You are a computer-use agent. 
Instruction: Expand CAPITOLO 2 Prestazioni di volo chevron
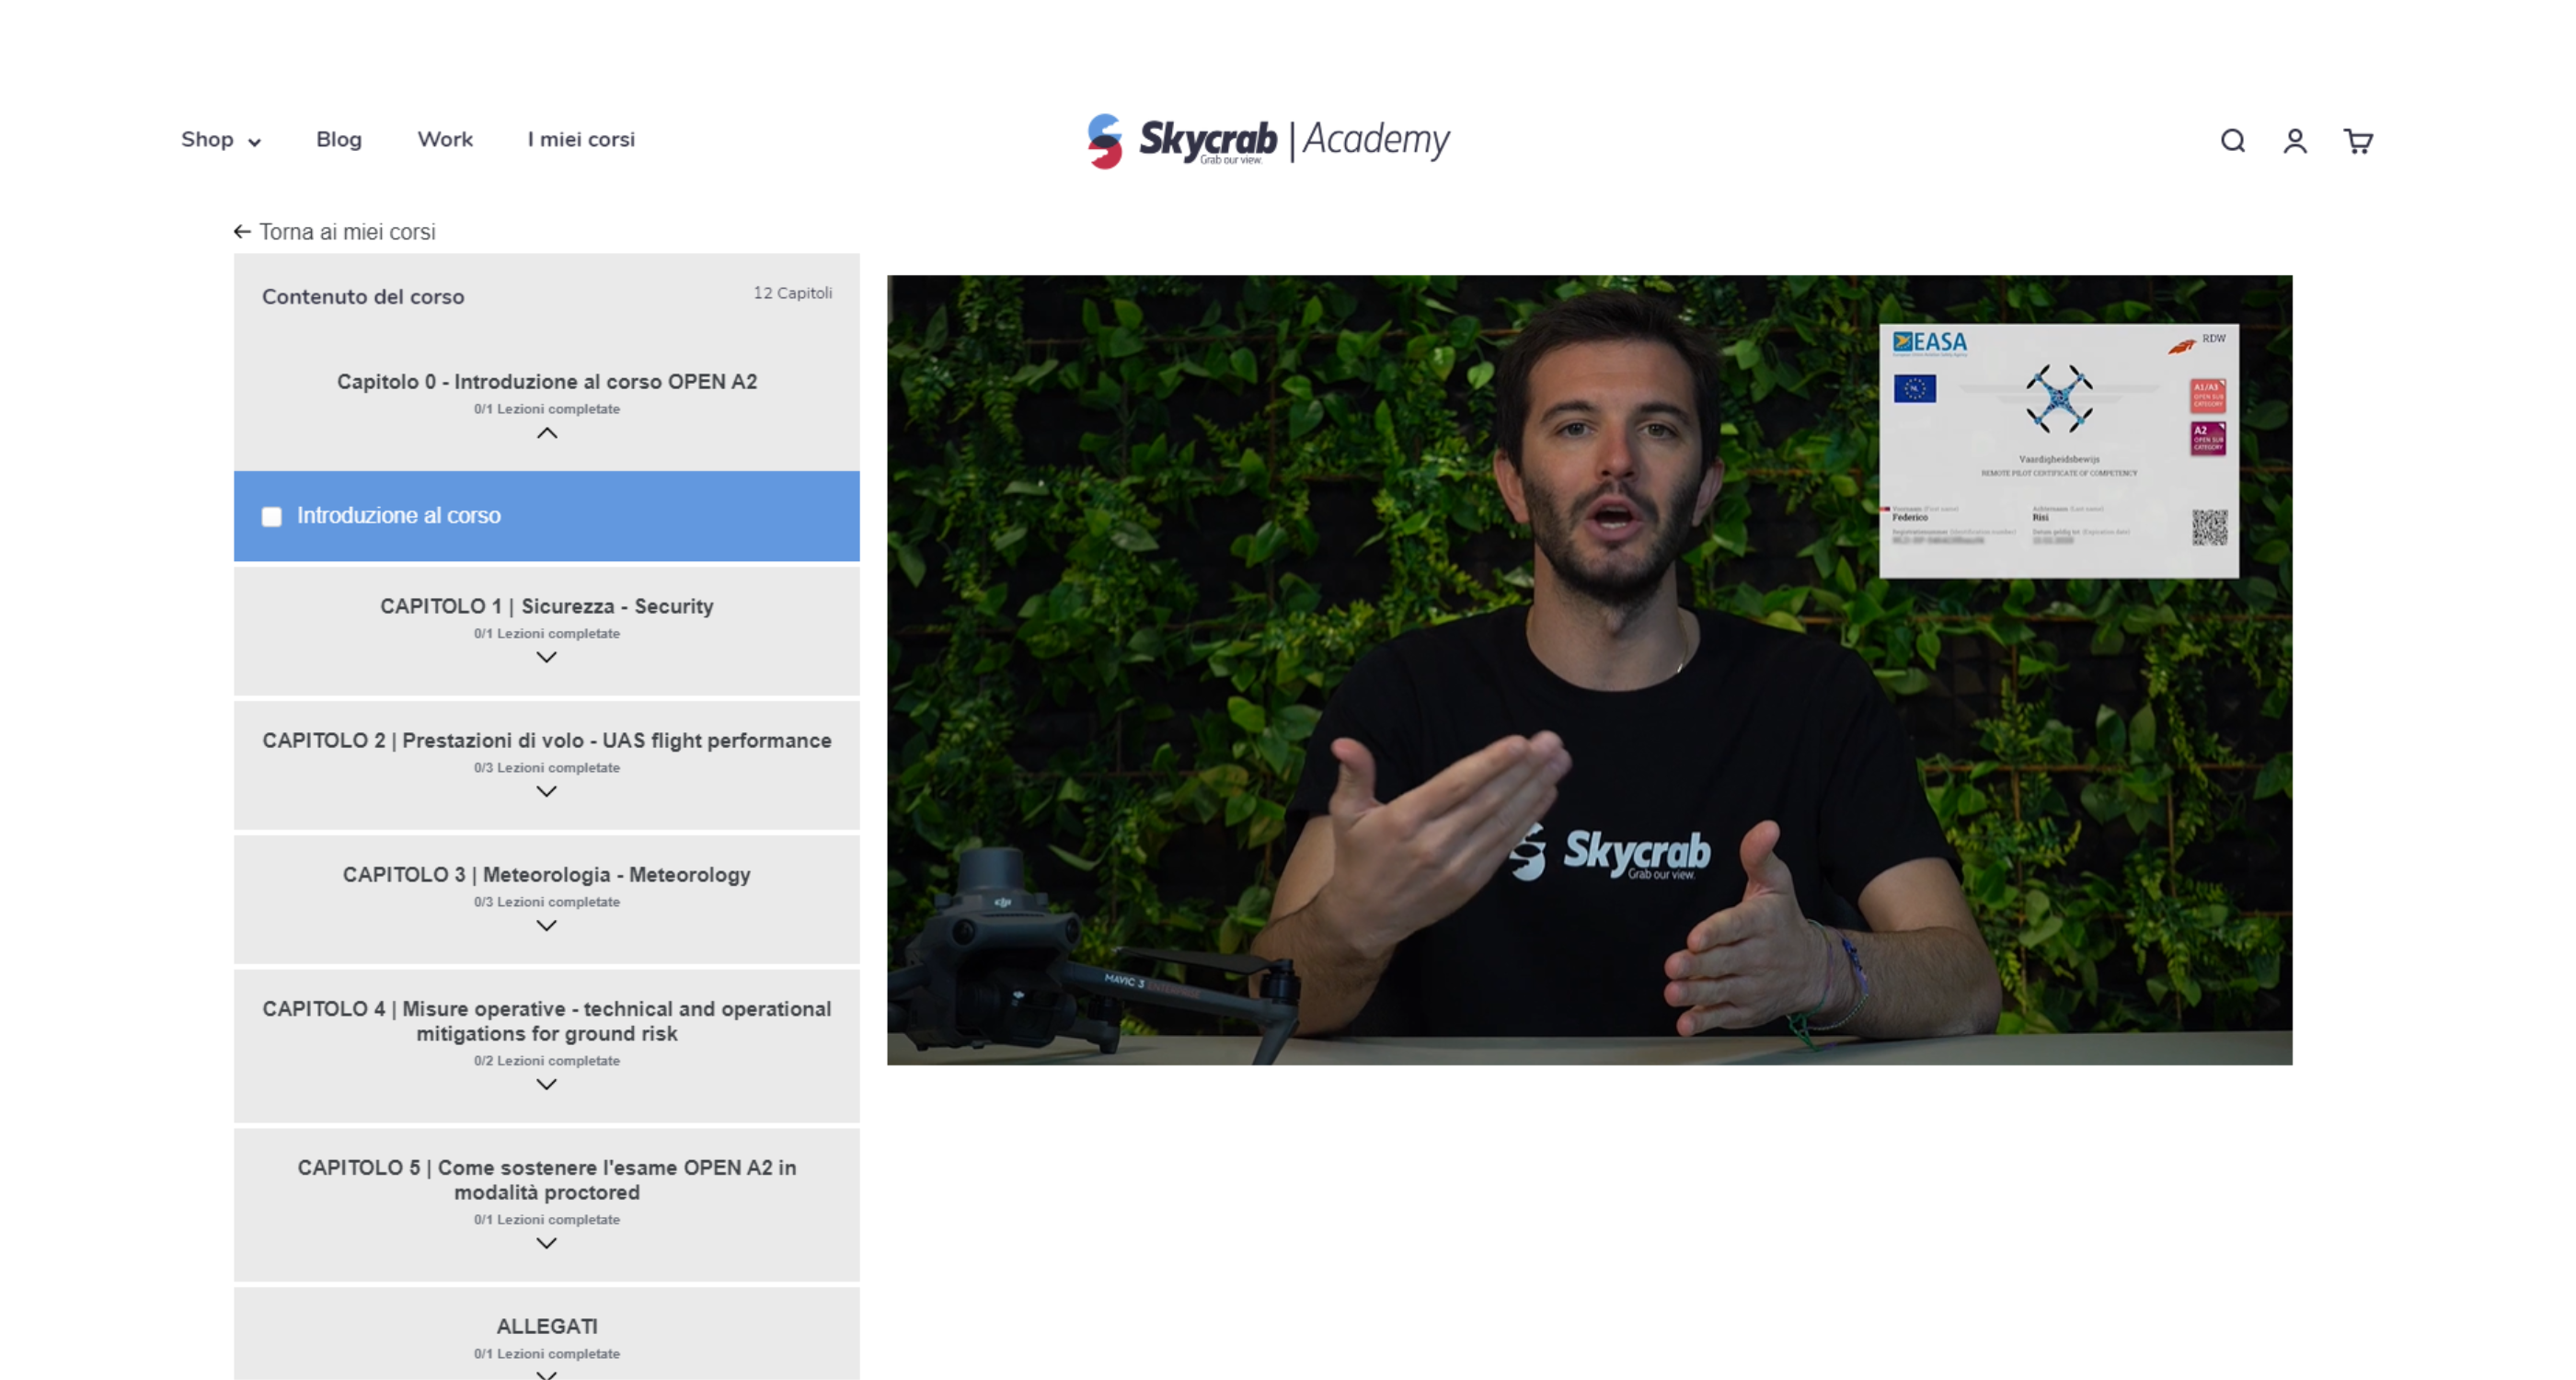click(x=546, y=792)
